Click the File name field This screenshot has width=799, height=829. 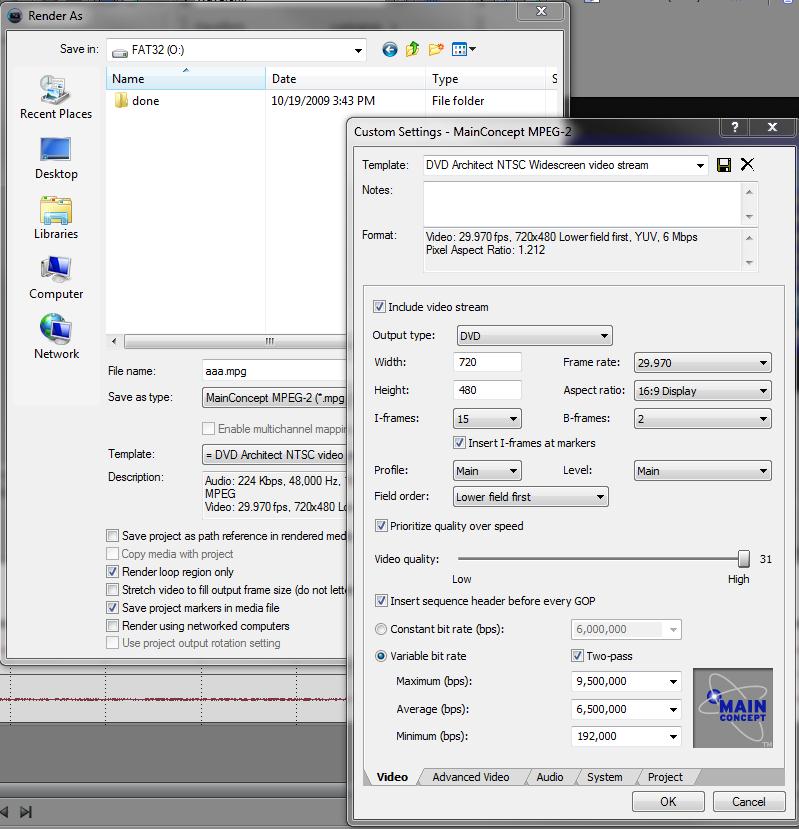click(x=274, y=371)
